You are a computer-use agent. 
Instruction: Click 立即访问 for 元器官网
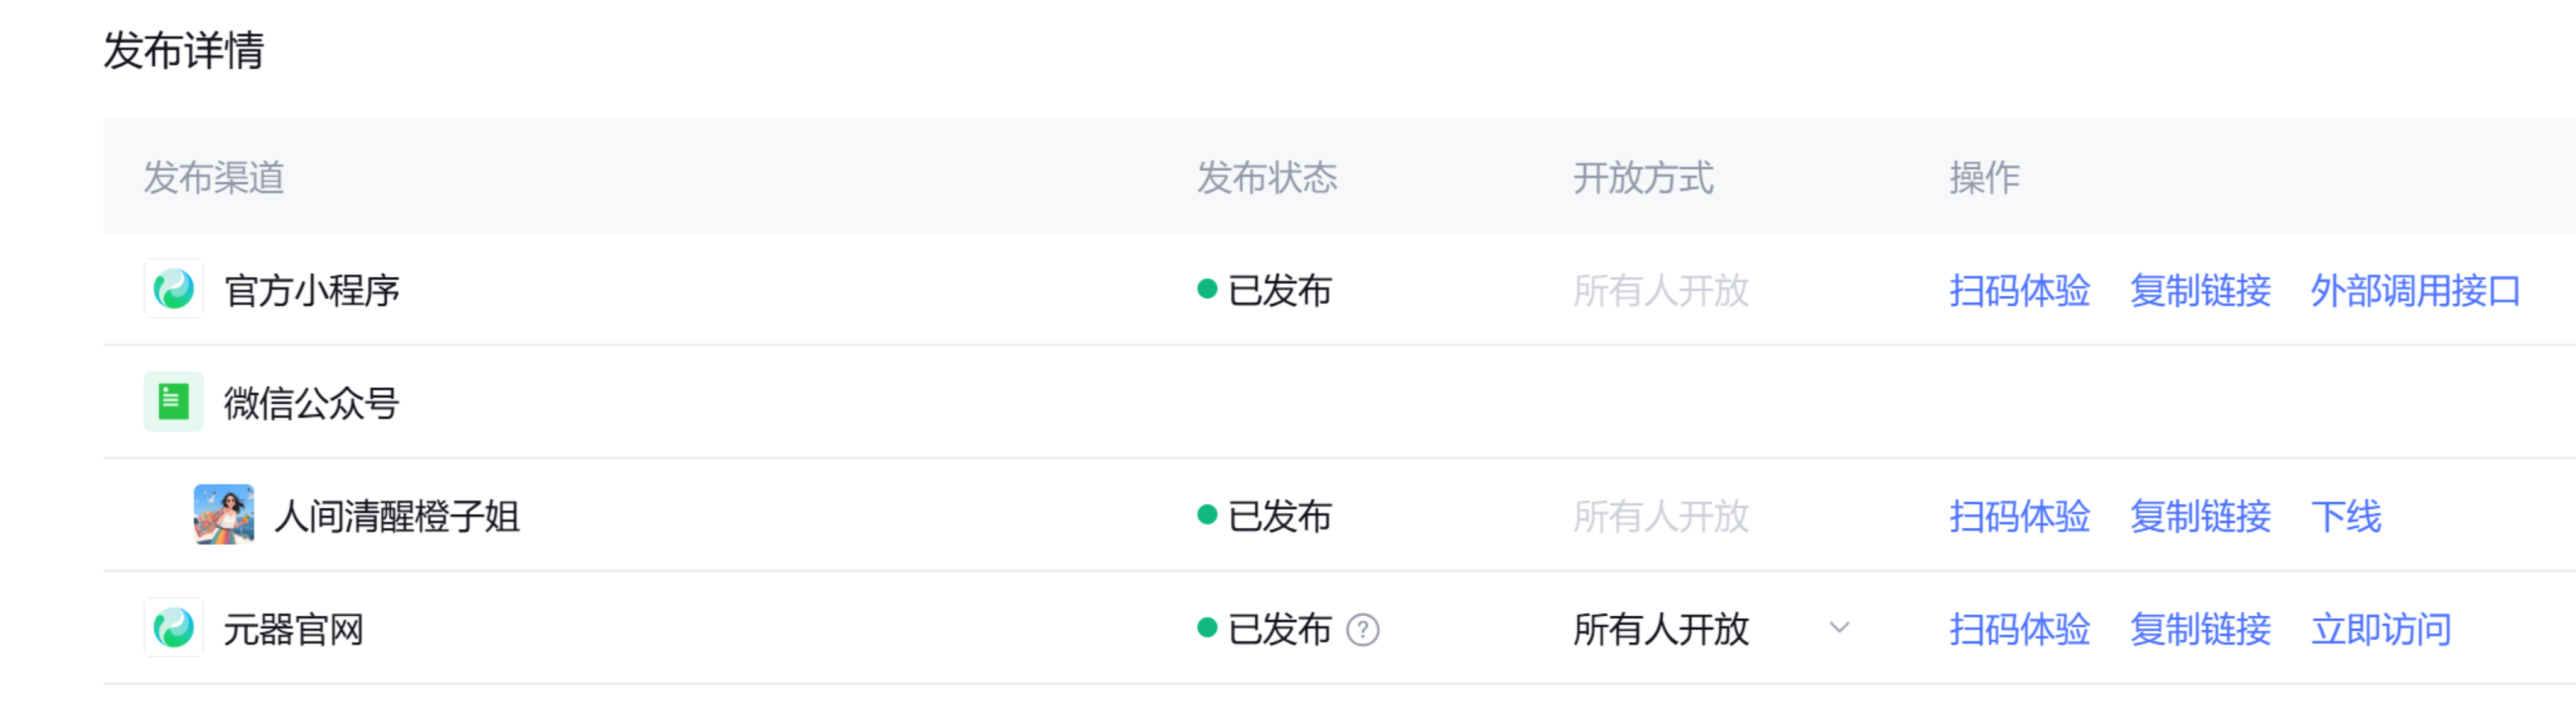click(2380, 629)
